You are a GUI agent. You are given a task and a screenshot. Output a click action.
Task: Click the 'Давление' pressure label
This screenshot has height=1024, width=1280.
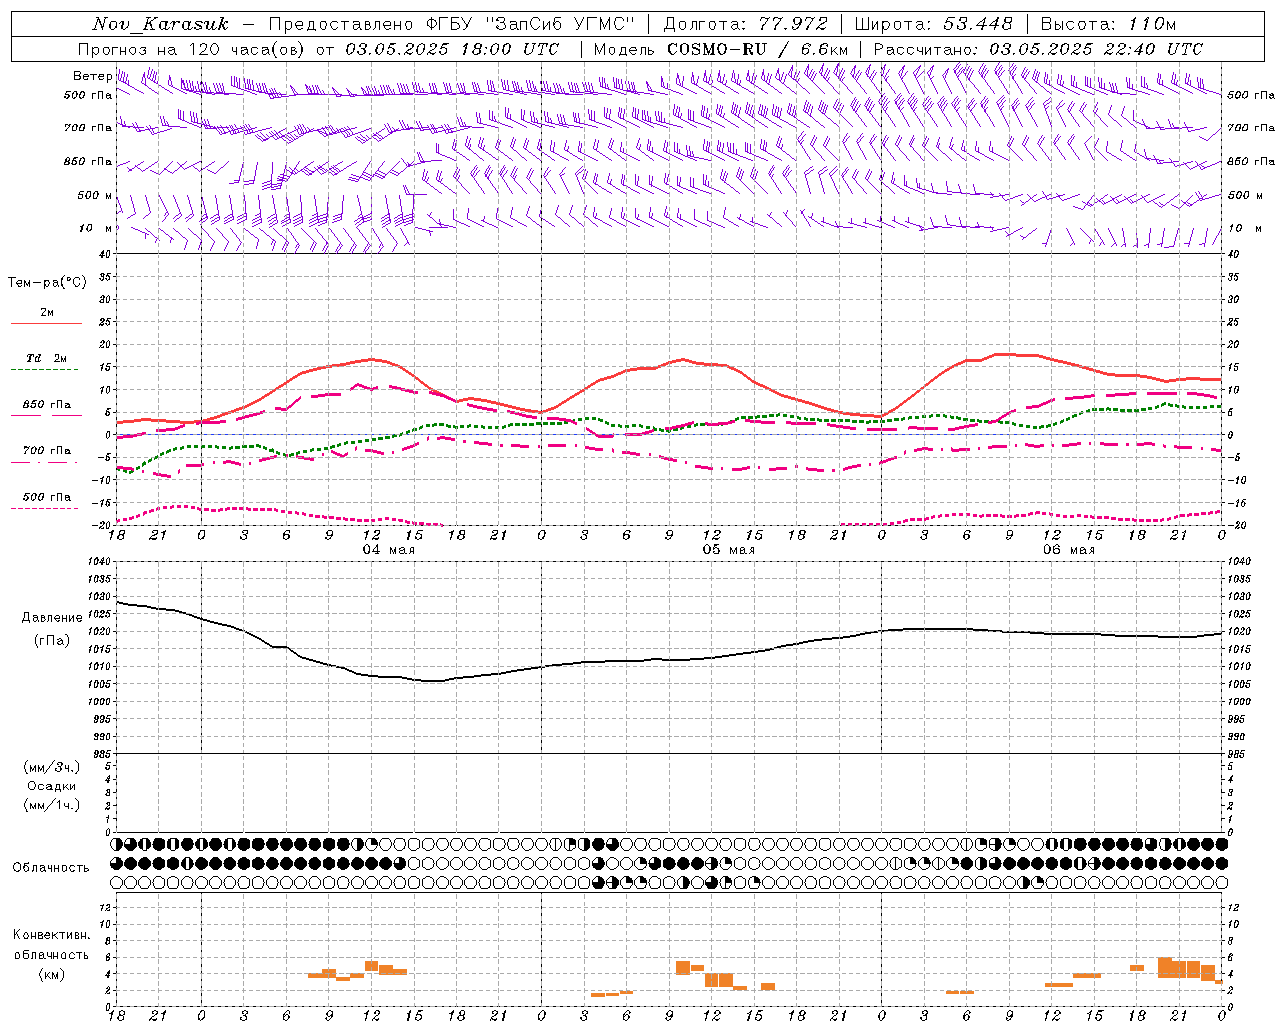click(x=52, y=618)
